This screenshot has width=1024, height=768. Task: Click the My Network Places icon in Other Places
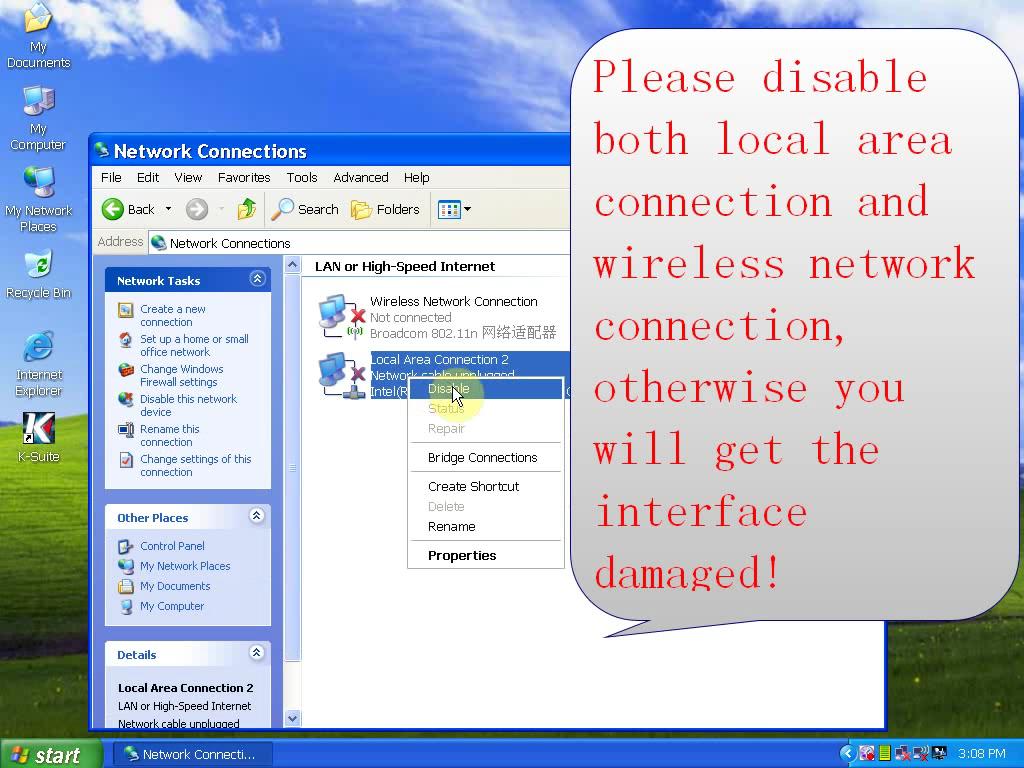(x=125, y=566)
